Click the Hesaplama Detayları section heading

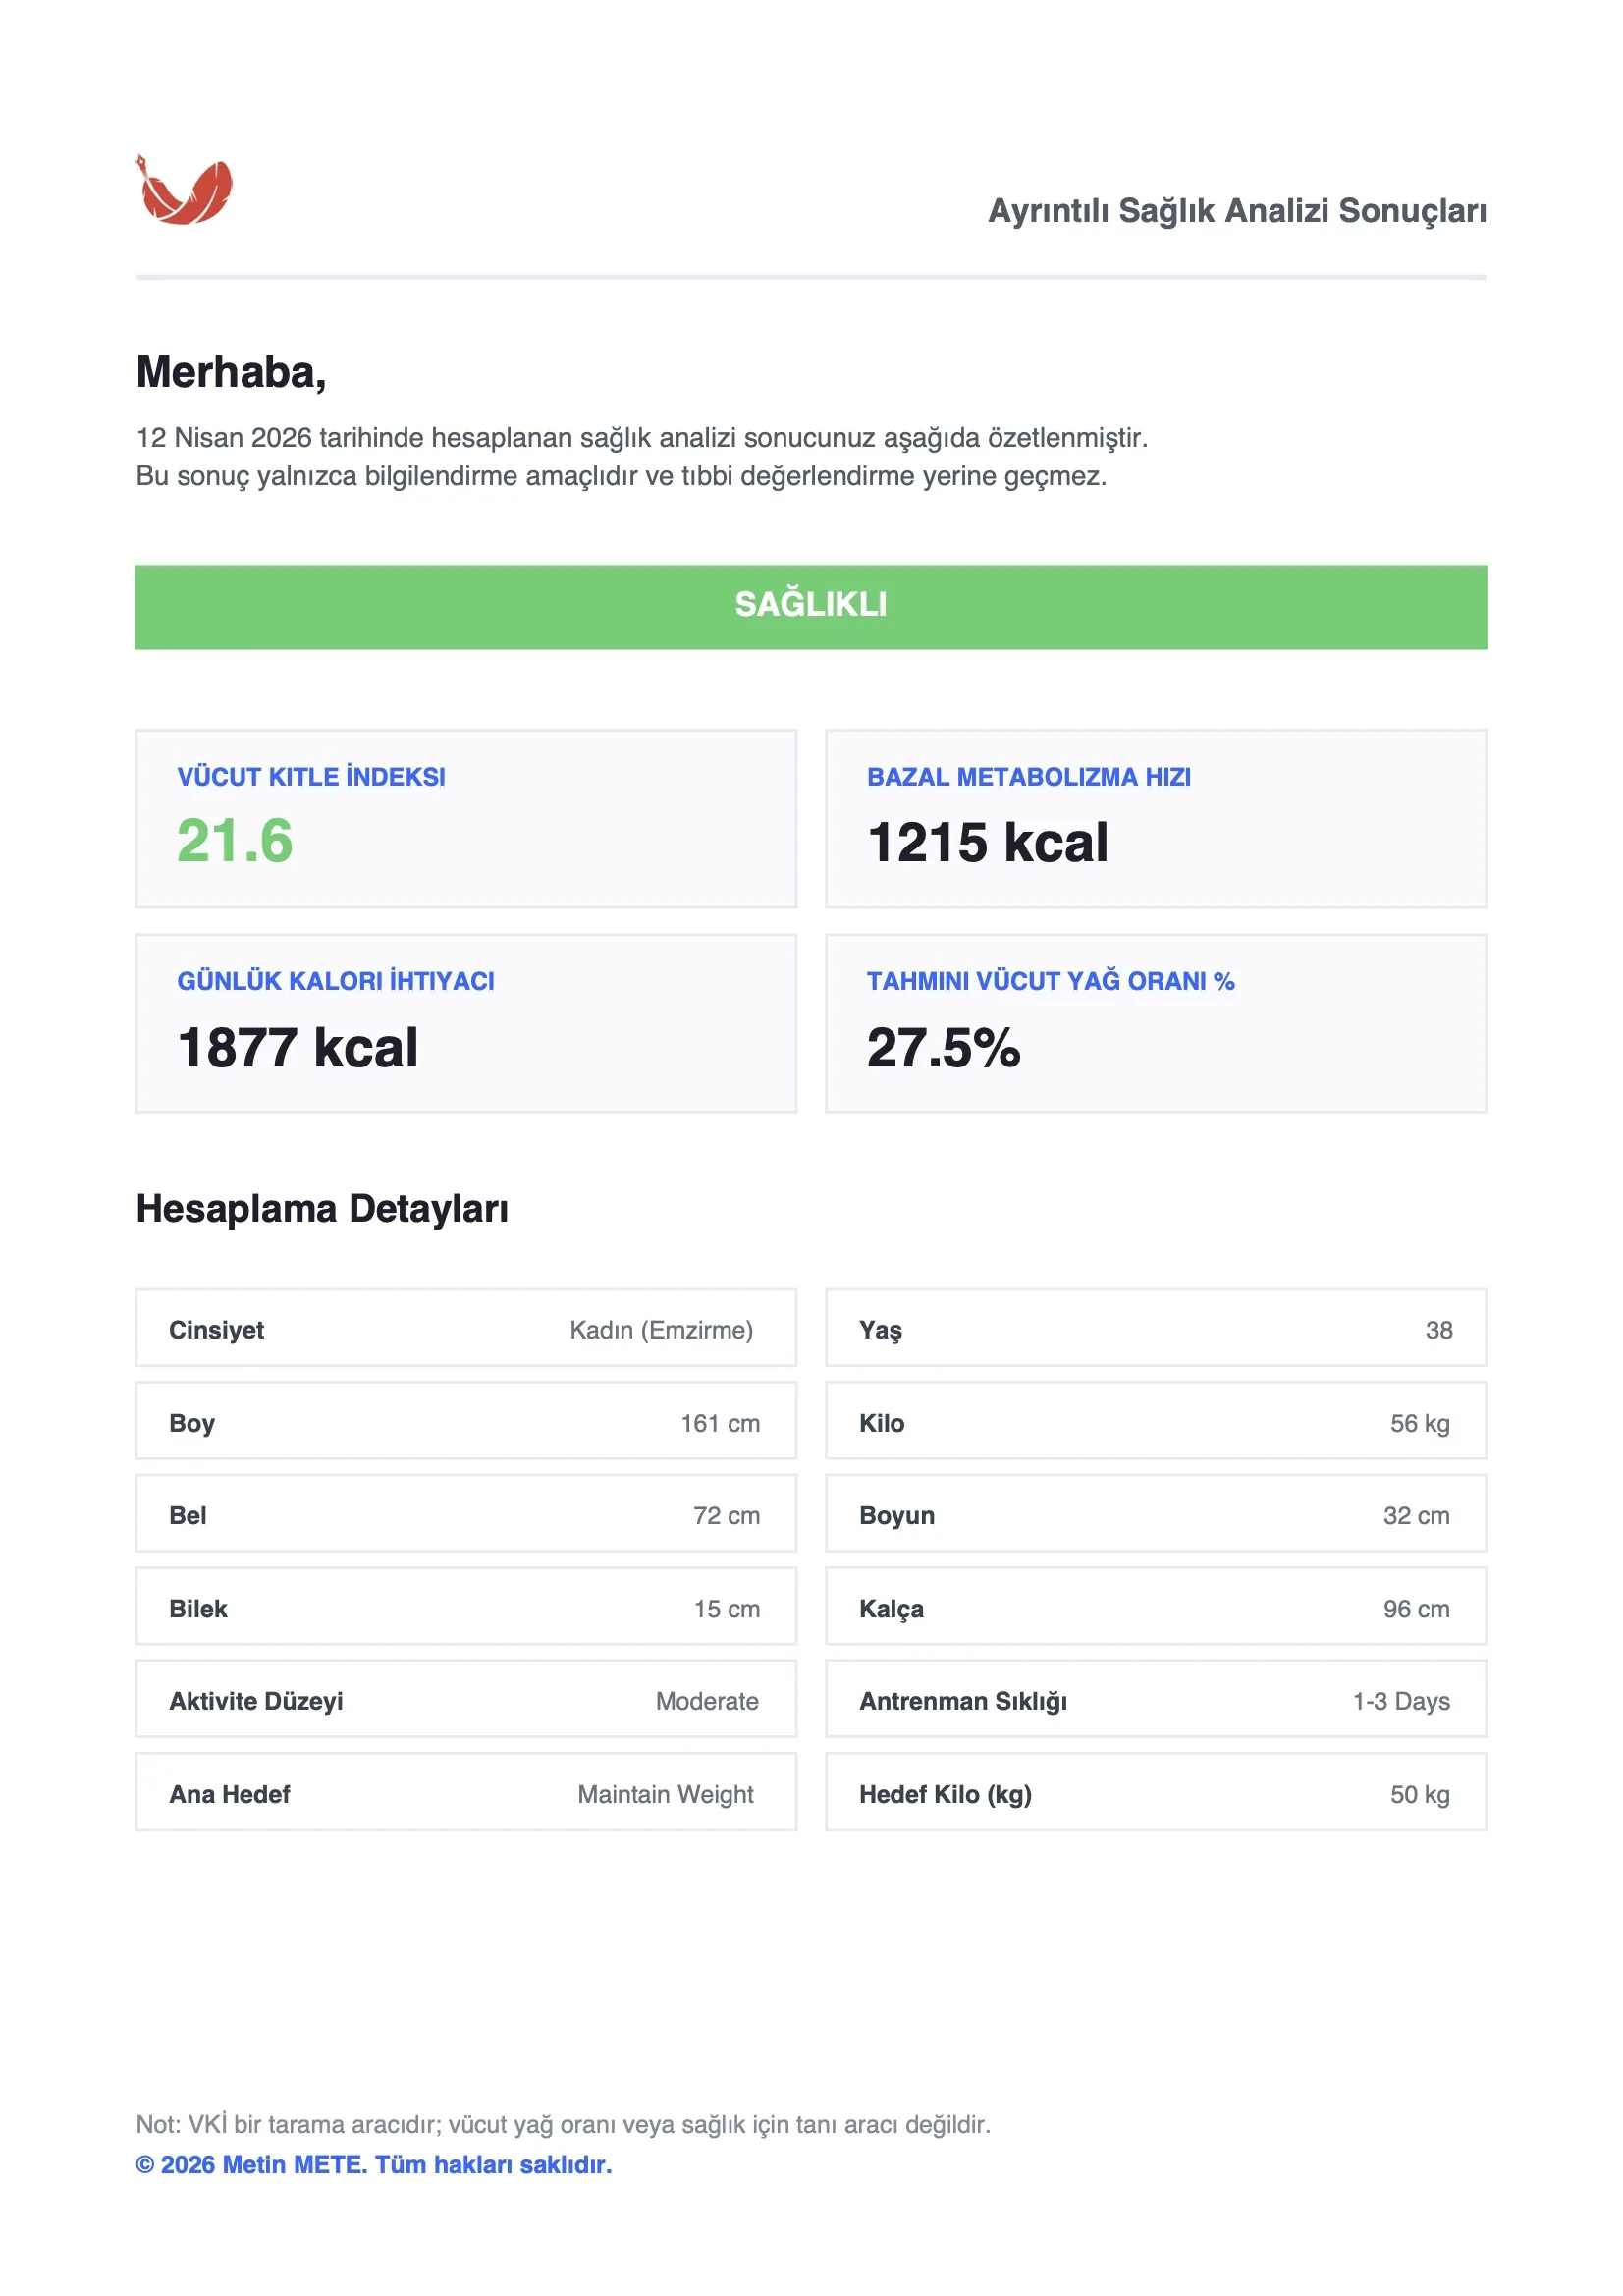point(322,1208)
